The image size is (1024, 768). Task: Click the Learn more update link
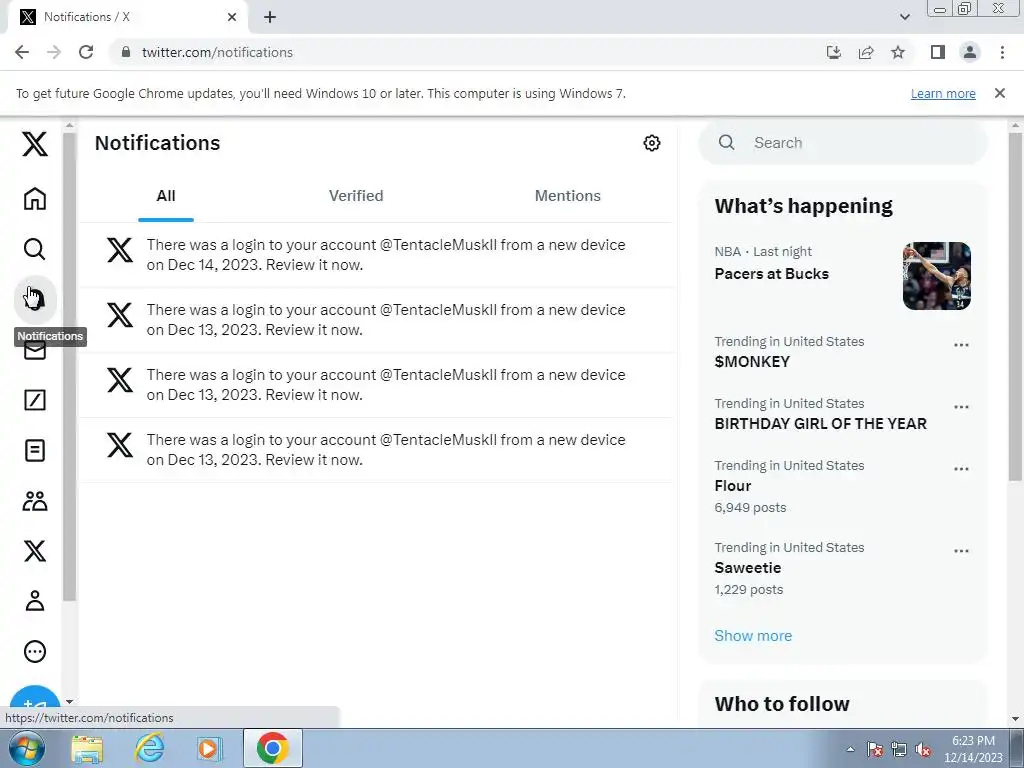(943, 93)
